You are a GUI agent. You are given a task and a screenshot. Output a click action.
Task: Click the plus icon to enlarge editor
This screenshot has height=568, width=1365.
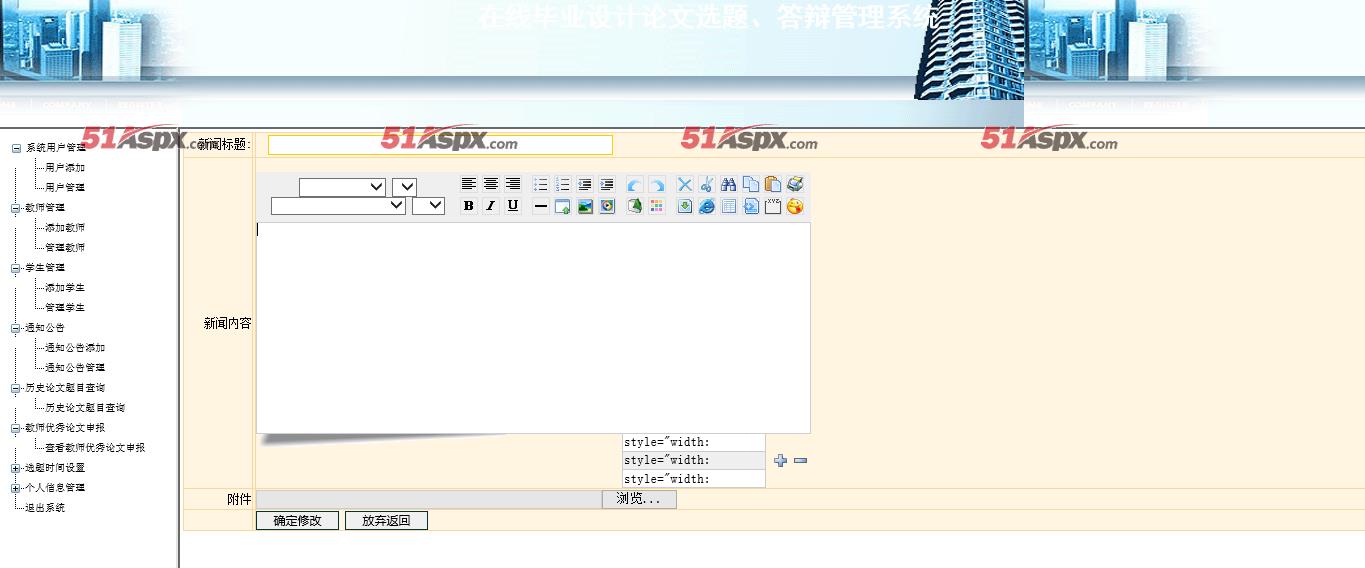coord(780,460)
